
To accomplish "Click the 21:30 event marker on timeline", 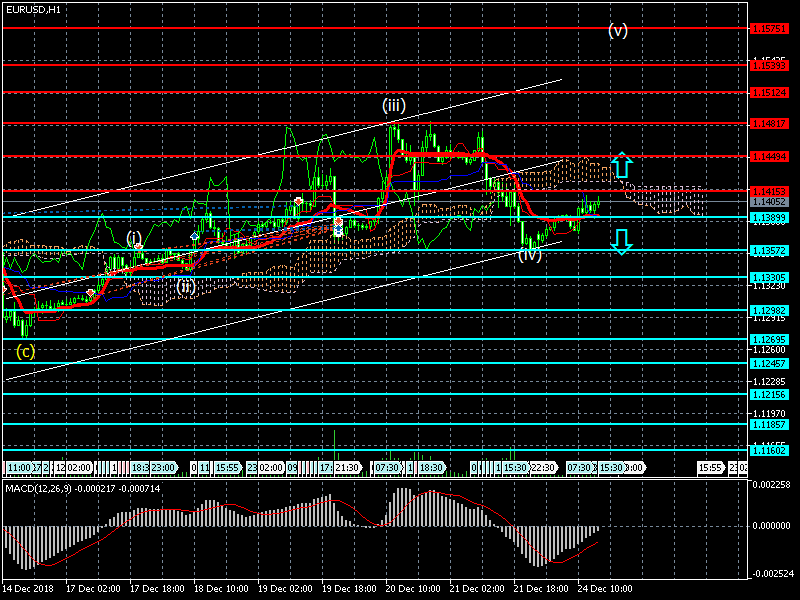I will click(x=346, y=467).
